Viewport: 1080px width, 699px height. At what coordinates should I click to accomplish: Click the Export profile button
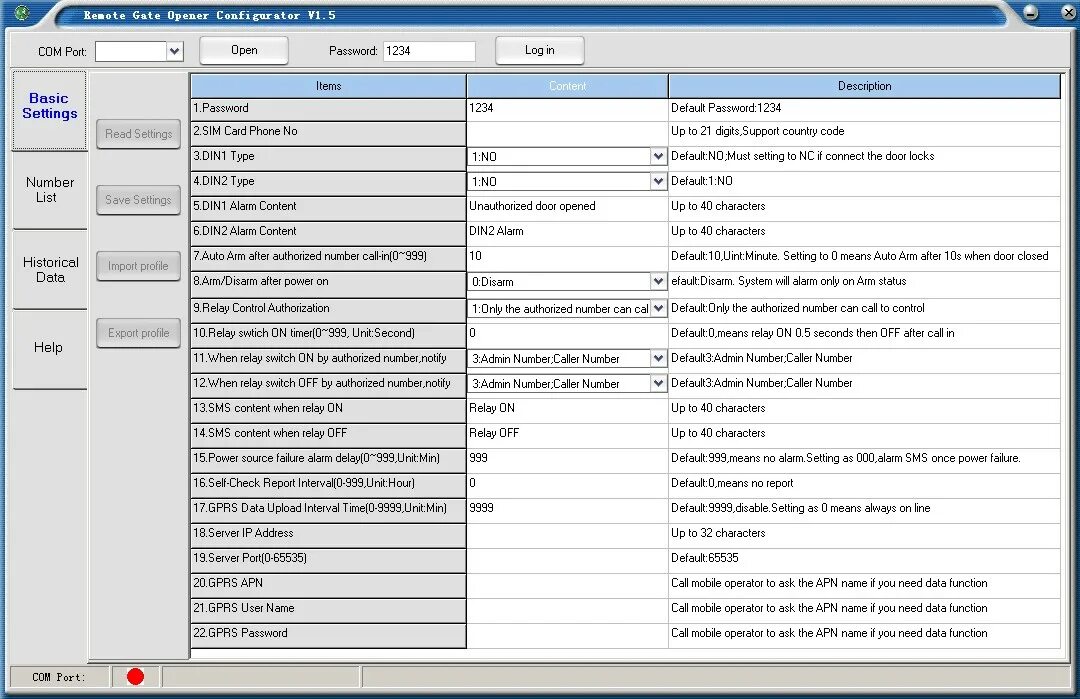pos(138,333)
